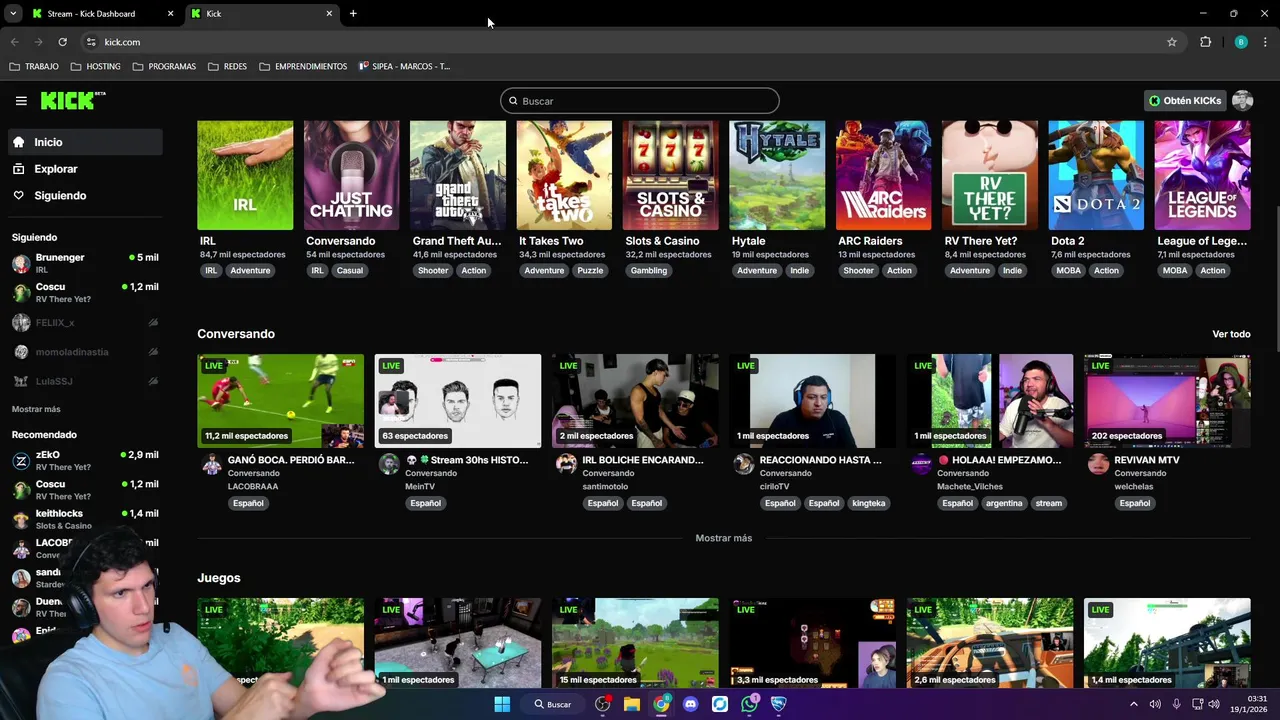The width and height of the screenshot is (1280, 720).
Task: View site information icon beside kick.com
Action: pos(91,42)
